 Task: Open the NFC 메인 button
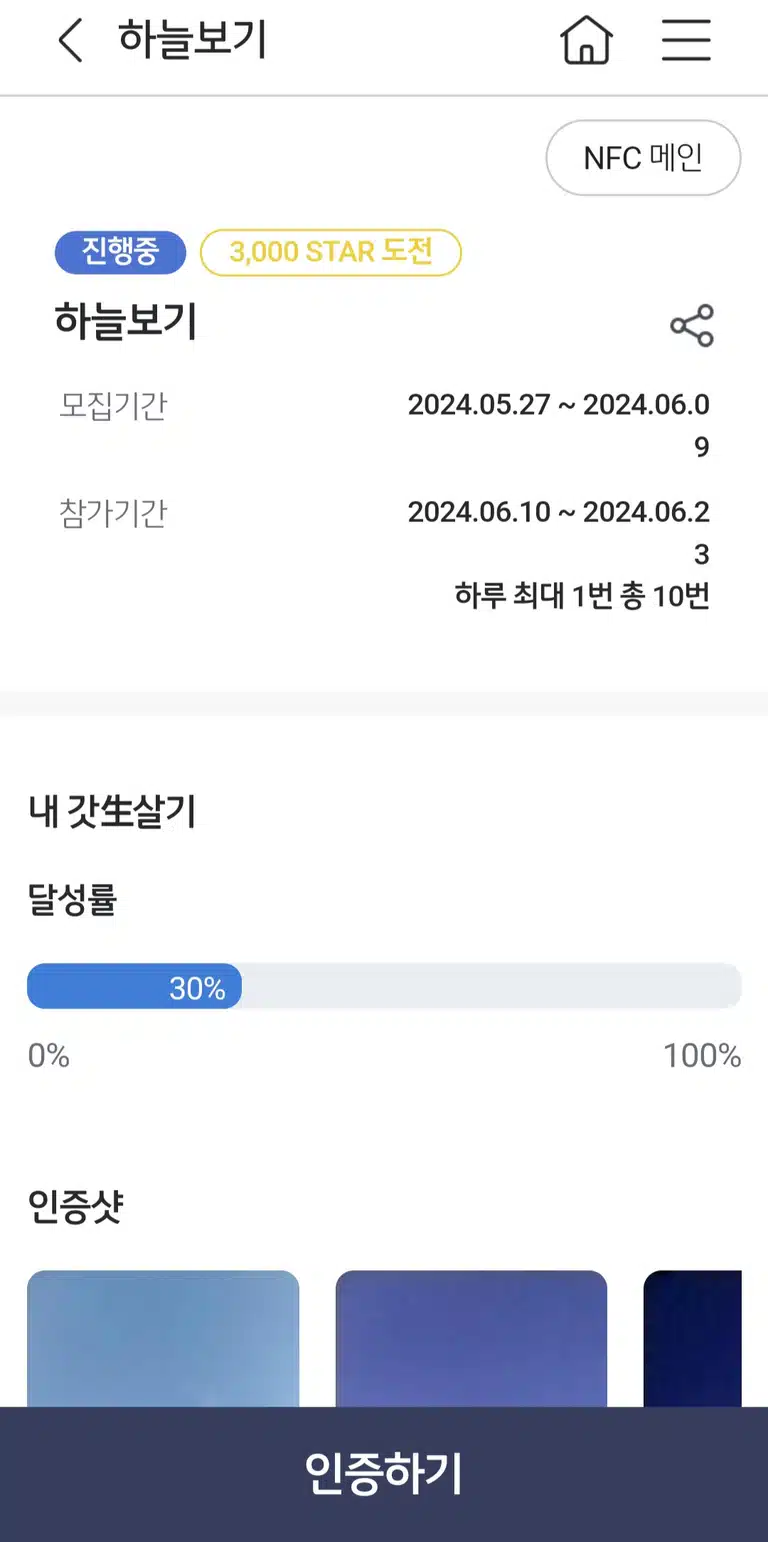643,158
